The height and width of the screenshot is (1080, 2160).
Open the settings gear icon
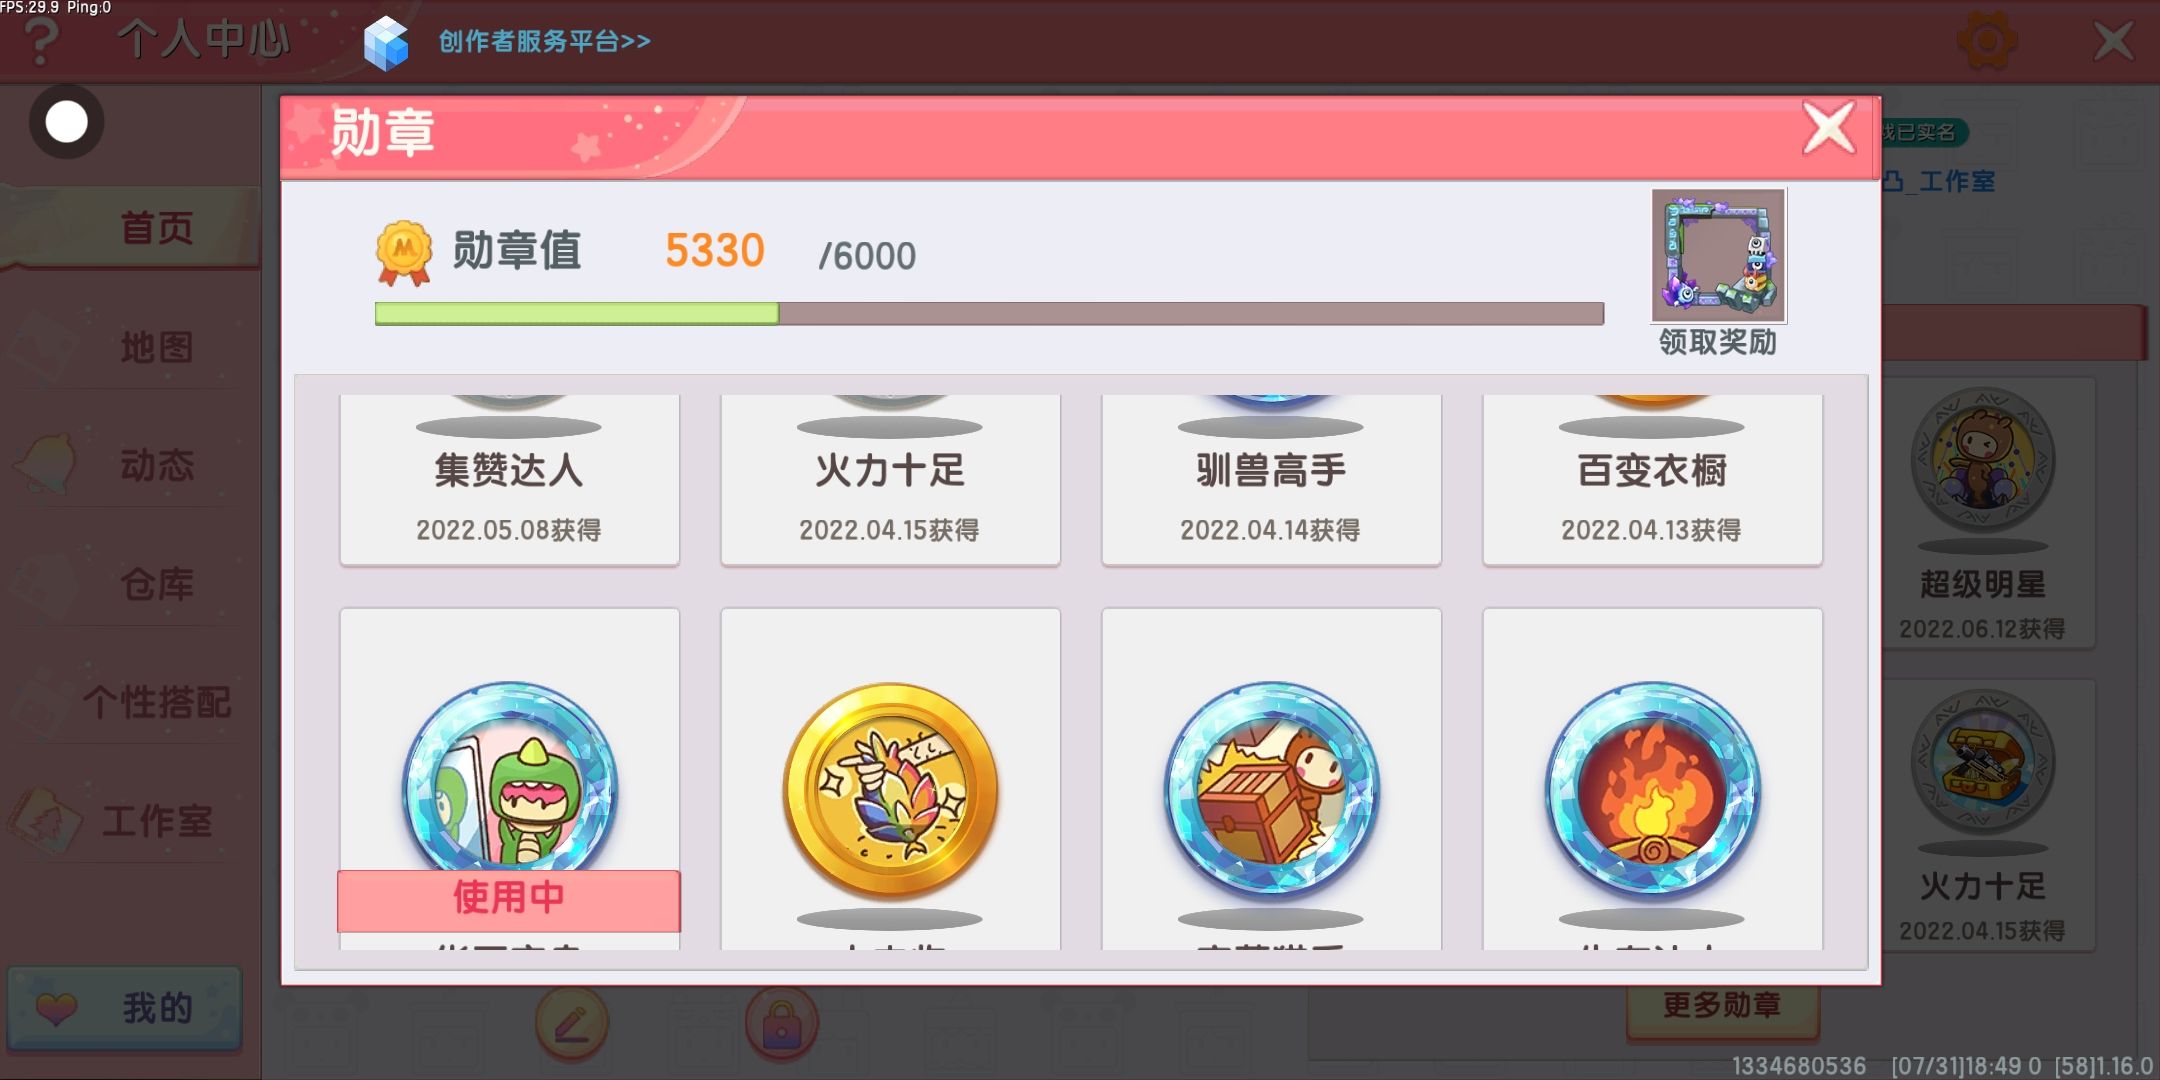point(1986,40)
